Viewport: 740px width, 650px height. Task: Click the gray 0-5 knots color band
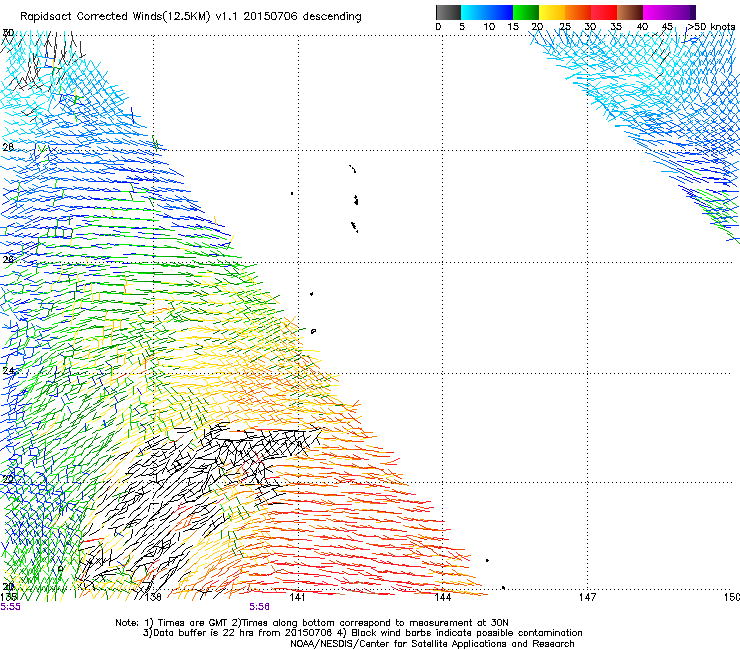pyautogui.click(x=448, y=12)
